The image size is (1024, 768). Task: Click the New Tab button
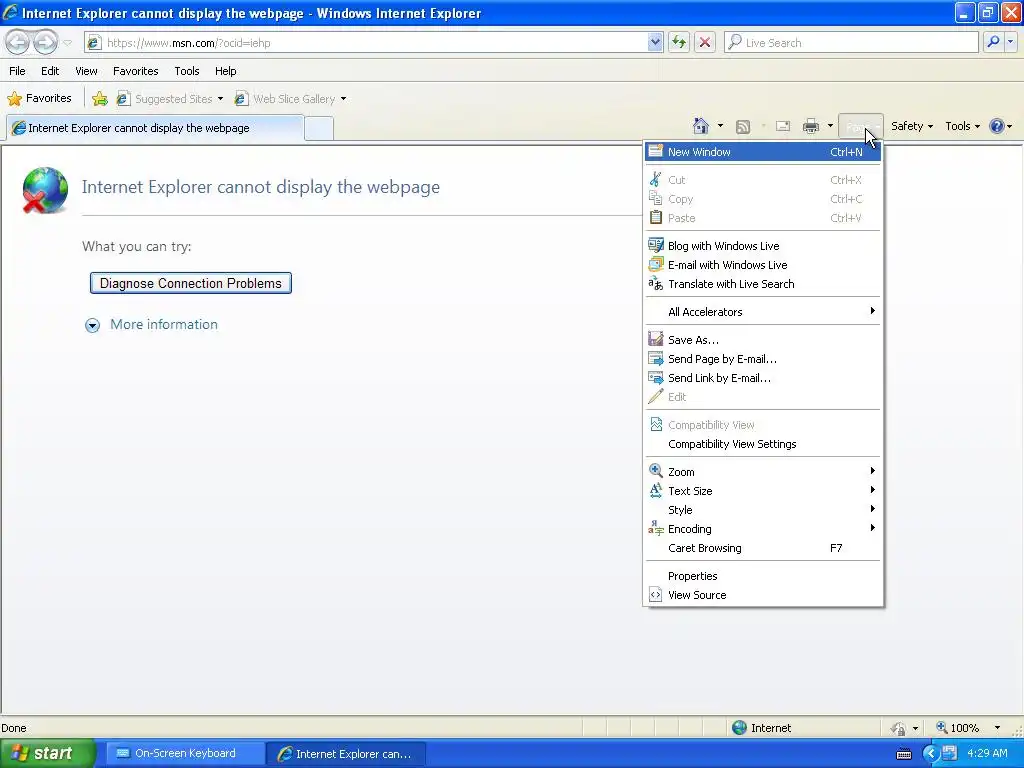coord(319,128)
